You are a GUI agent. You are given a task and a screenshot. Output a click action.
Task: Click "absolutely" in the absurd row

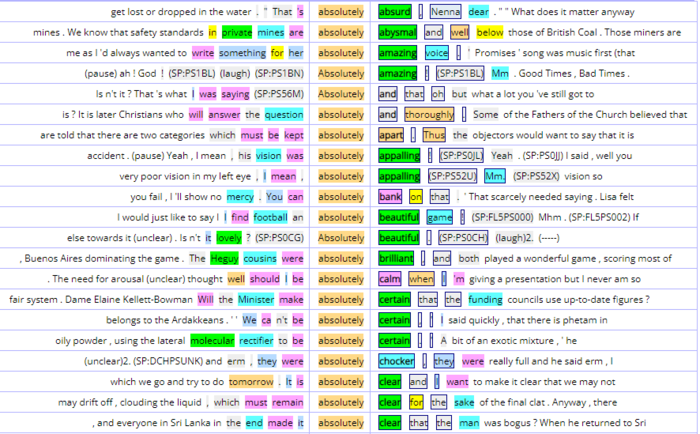pyautogui.click(x=341, y=12)
